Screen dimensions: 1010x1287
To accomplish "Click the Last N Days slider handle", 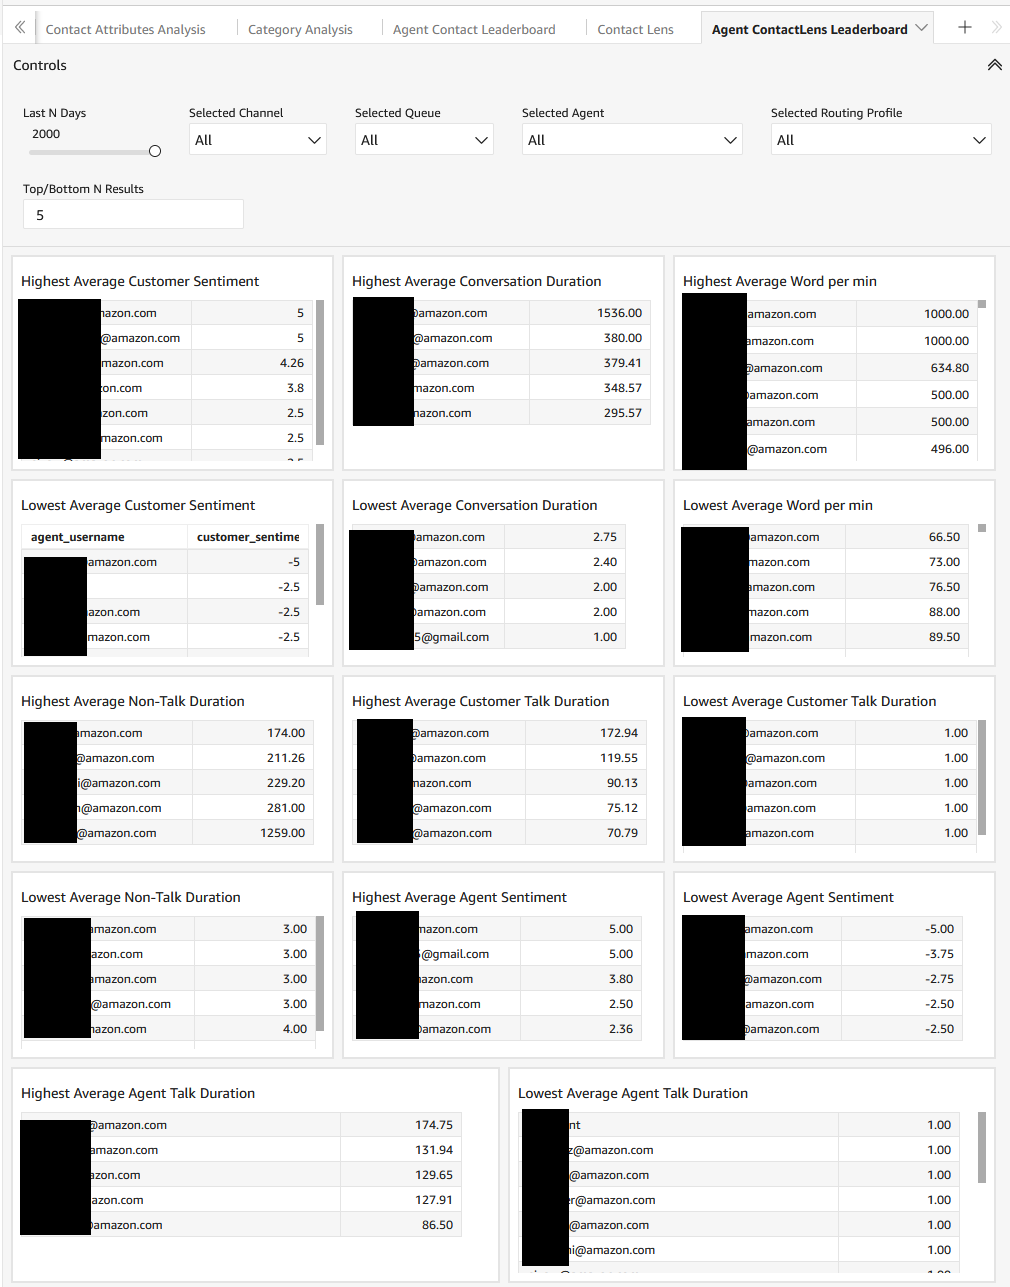I will pos(154,150).
